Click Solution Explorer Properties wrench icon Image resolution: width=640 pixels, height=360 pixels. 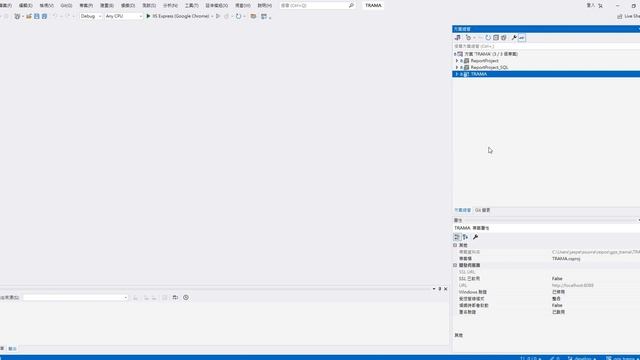pos(514,38)
